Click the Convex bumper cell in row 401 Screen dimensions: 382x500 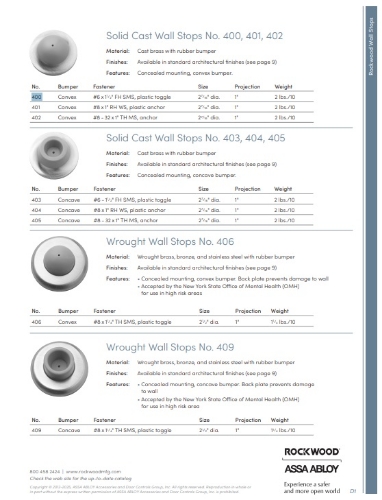67,107
